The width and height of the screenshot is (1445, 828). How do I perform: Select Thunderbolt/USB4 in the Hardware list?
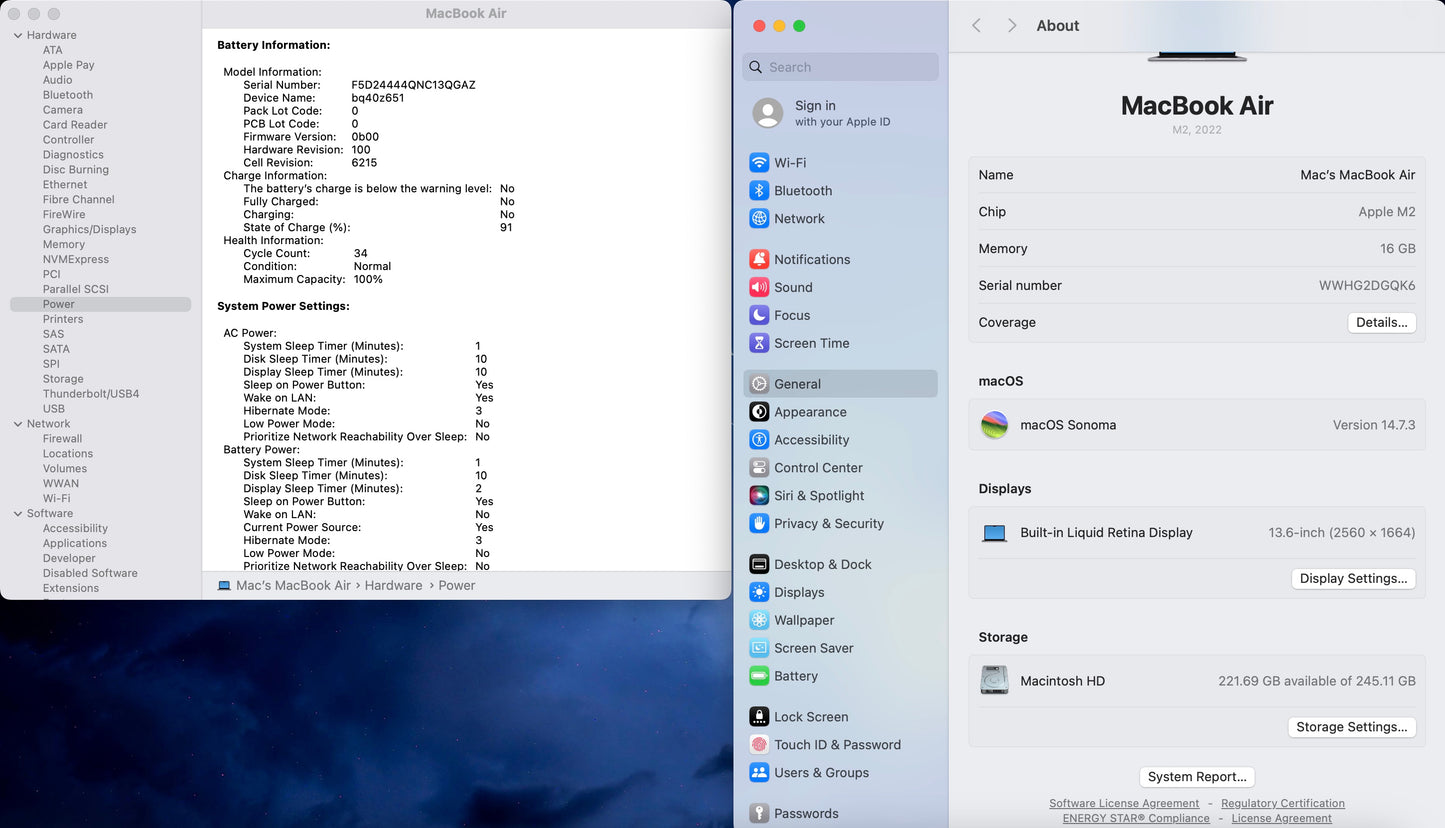91,394
